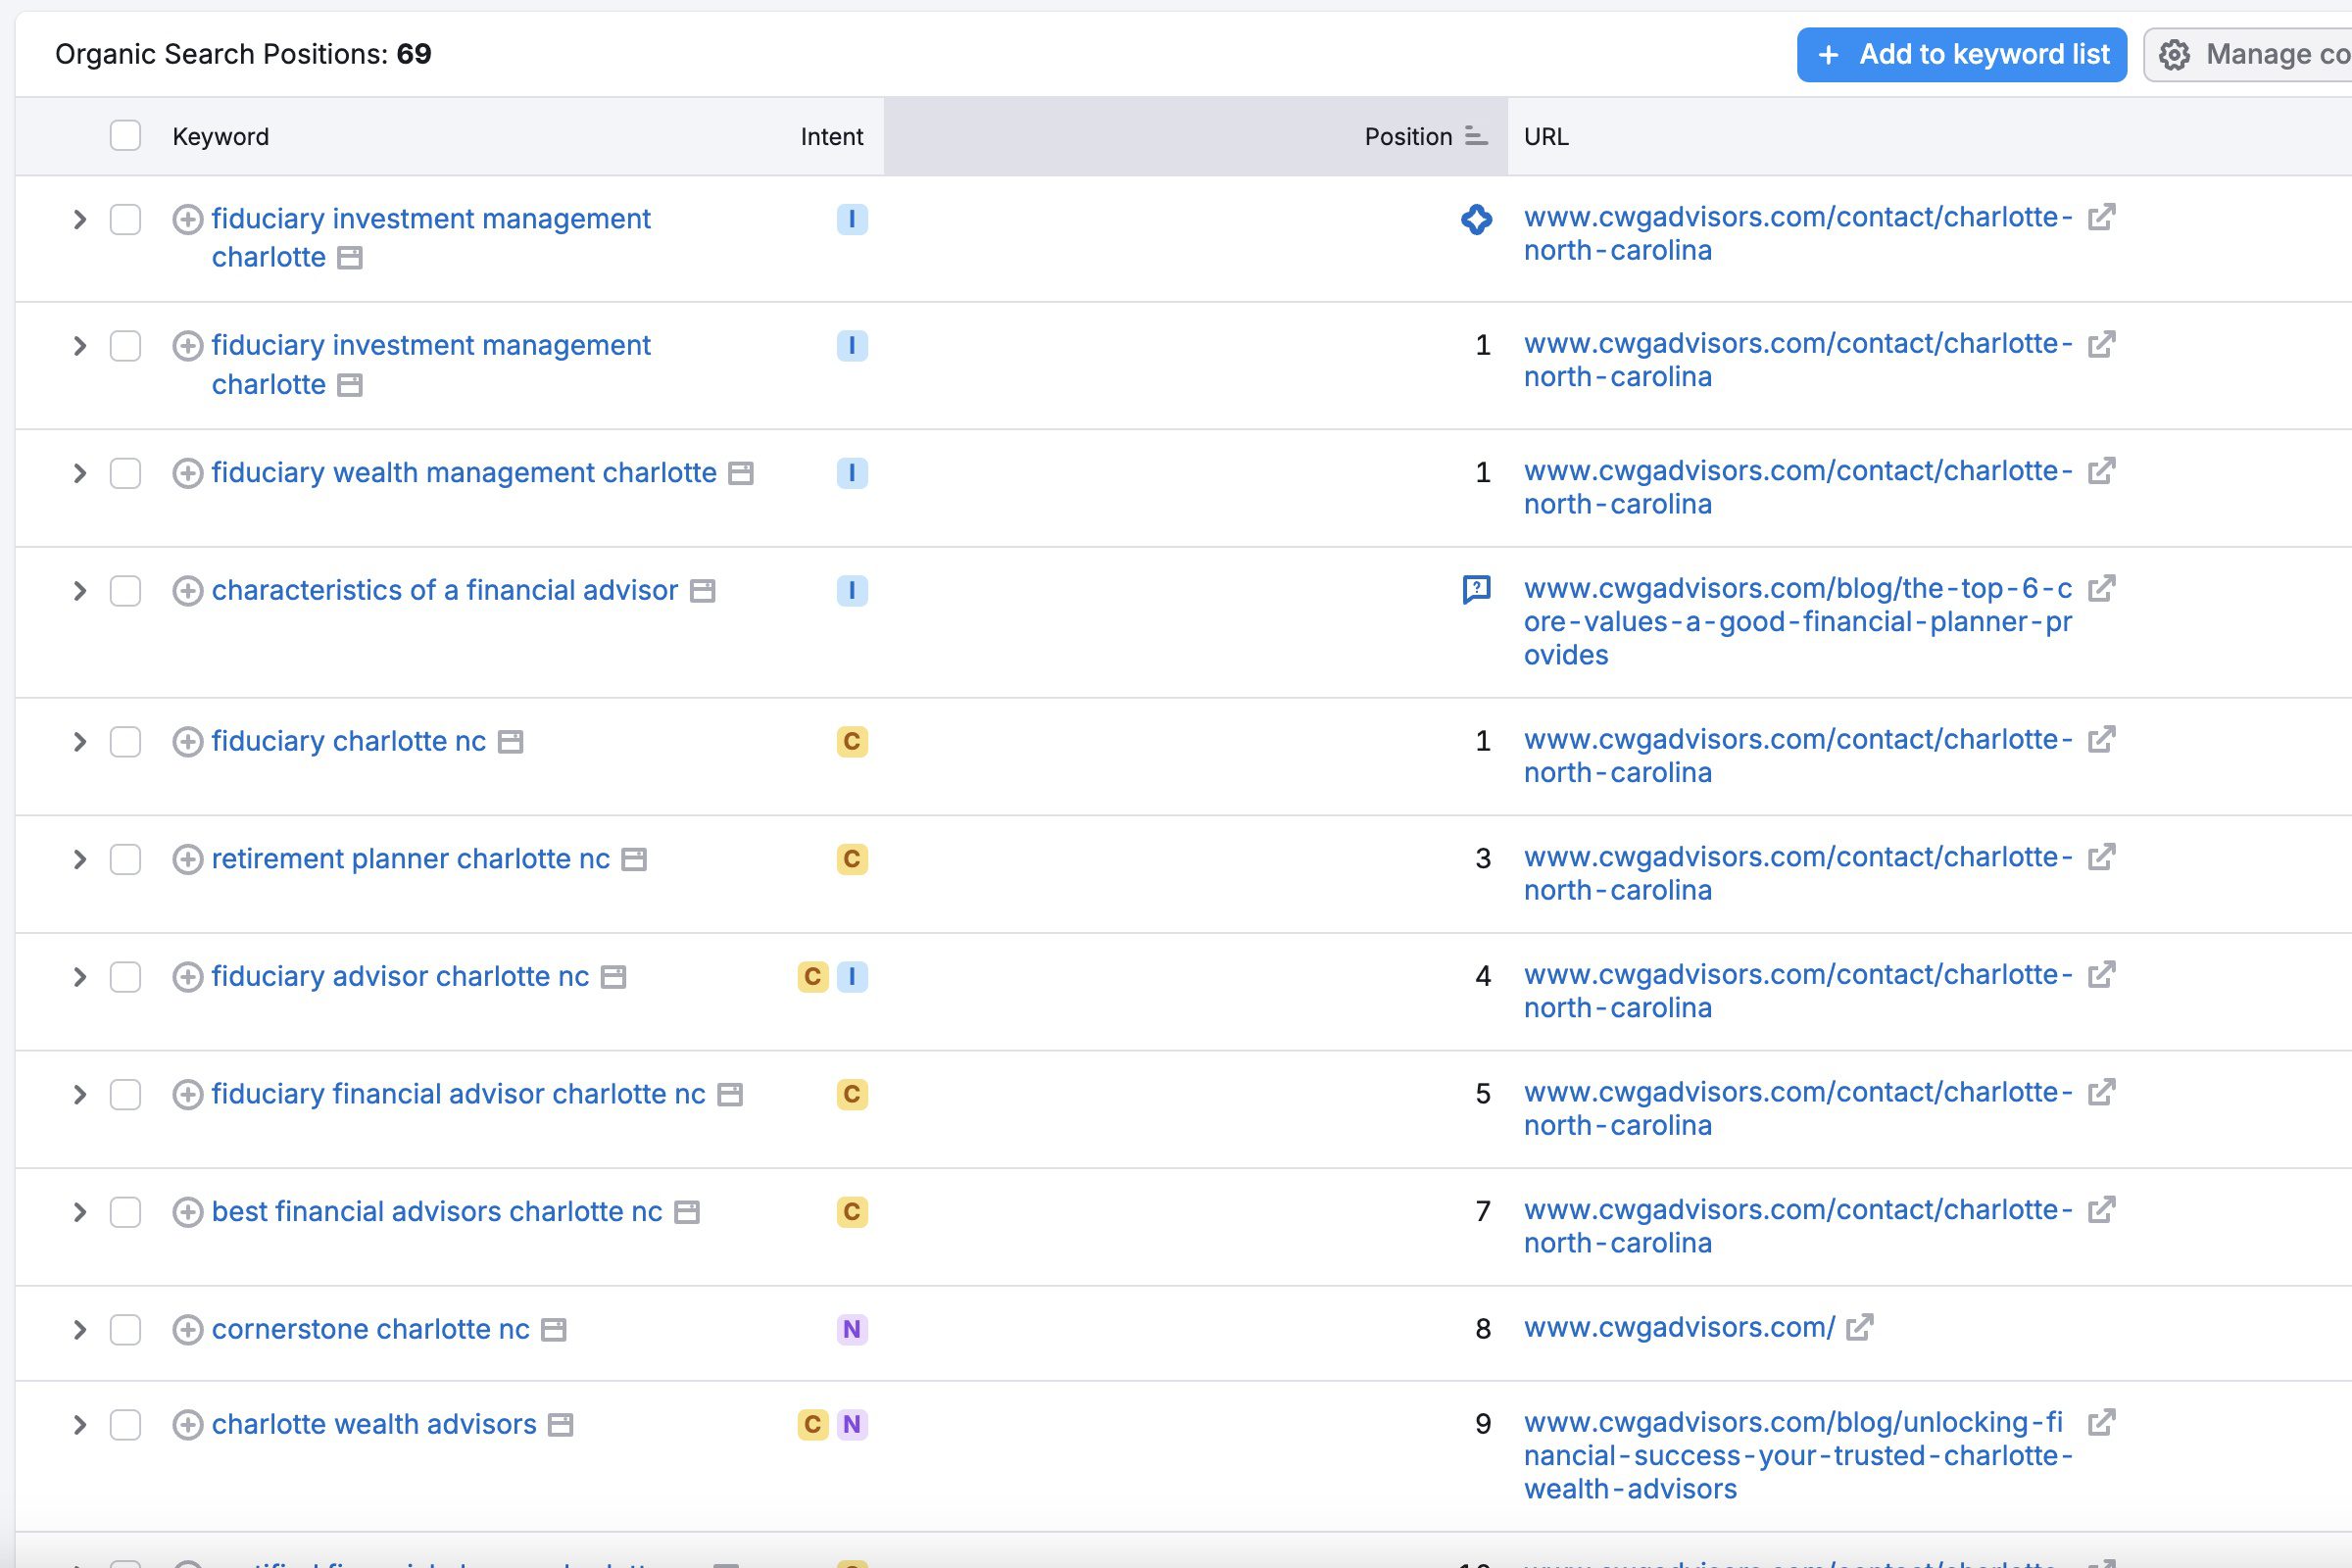Click plus icon next to charlotte wealth advisors
Image resolution: width=2352 pixels, height=1568 pixels.
click(187, 1424)
